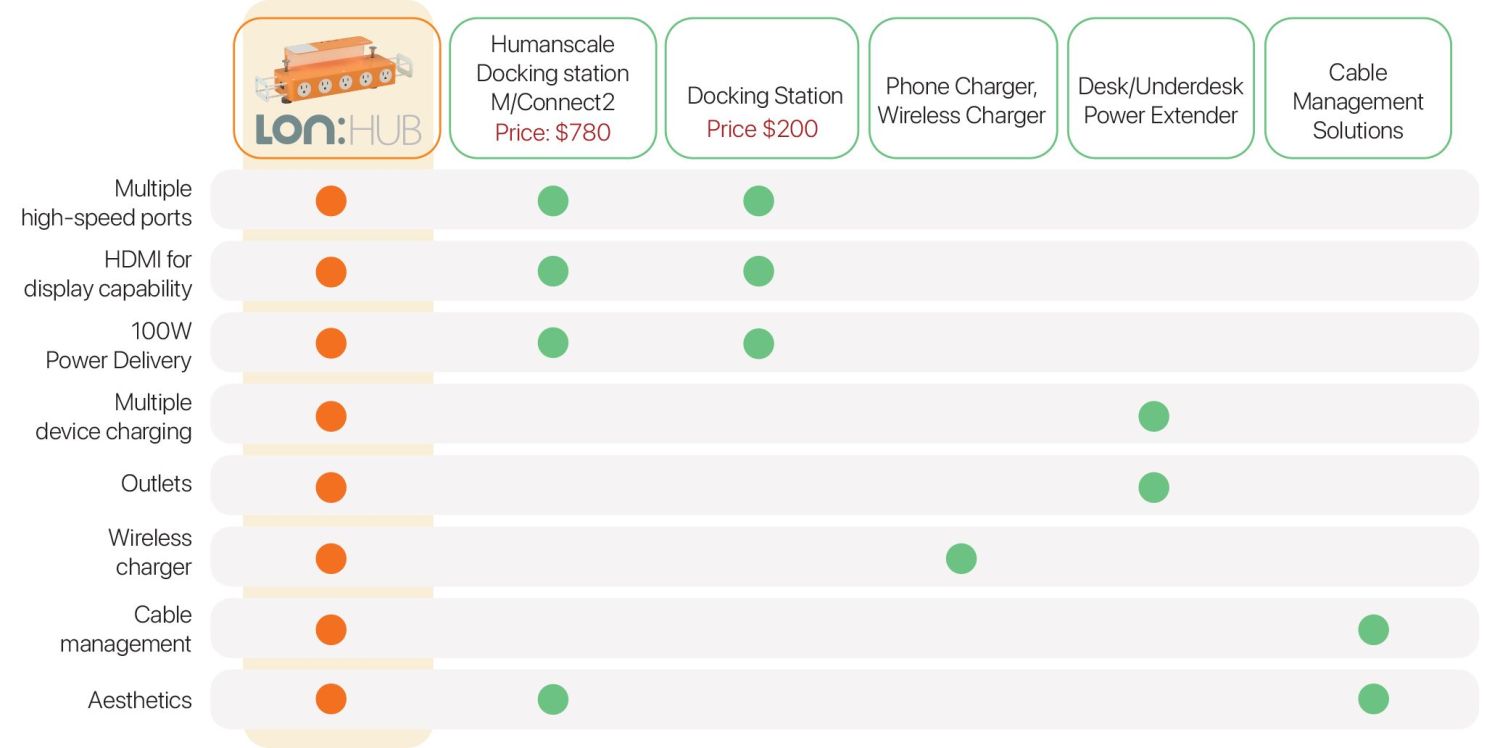Screen dimensions: 1500x748
Task: Click Humanscale green dot for 100W Power Delivery
Action: (553, 343)
